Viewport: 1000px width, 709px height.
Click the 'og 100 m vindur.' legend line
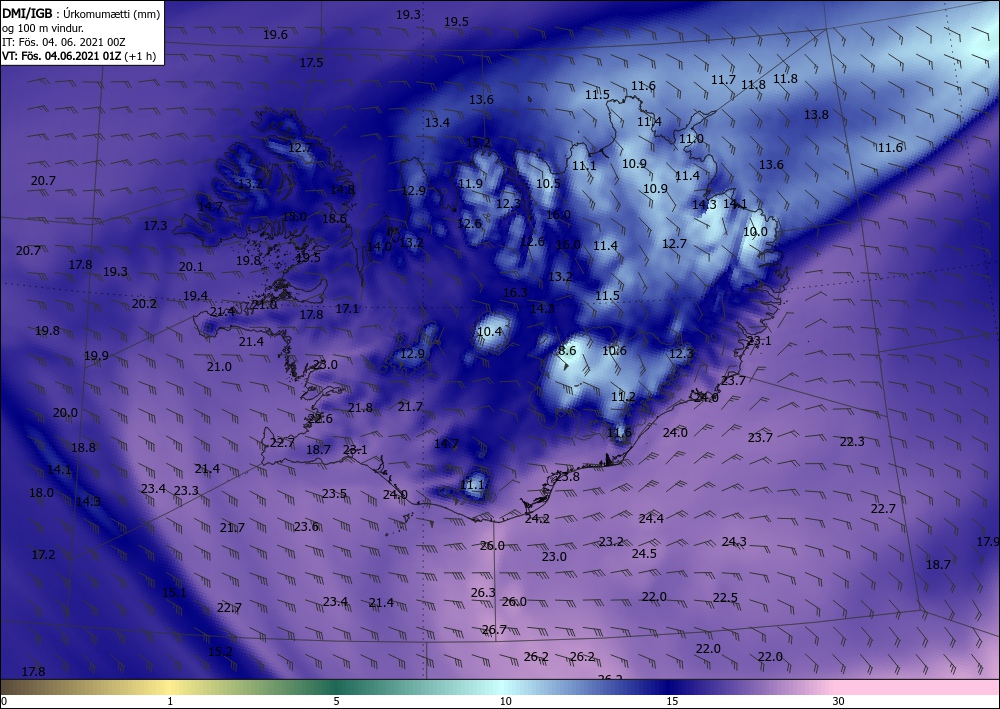(43, 29)
